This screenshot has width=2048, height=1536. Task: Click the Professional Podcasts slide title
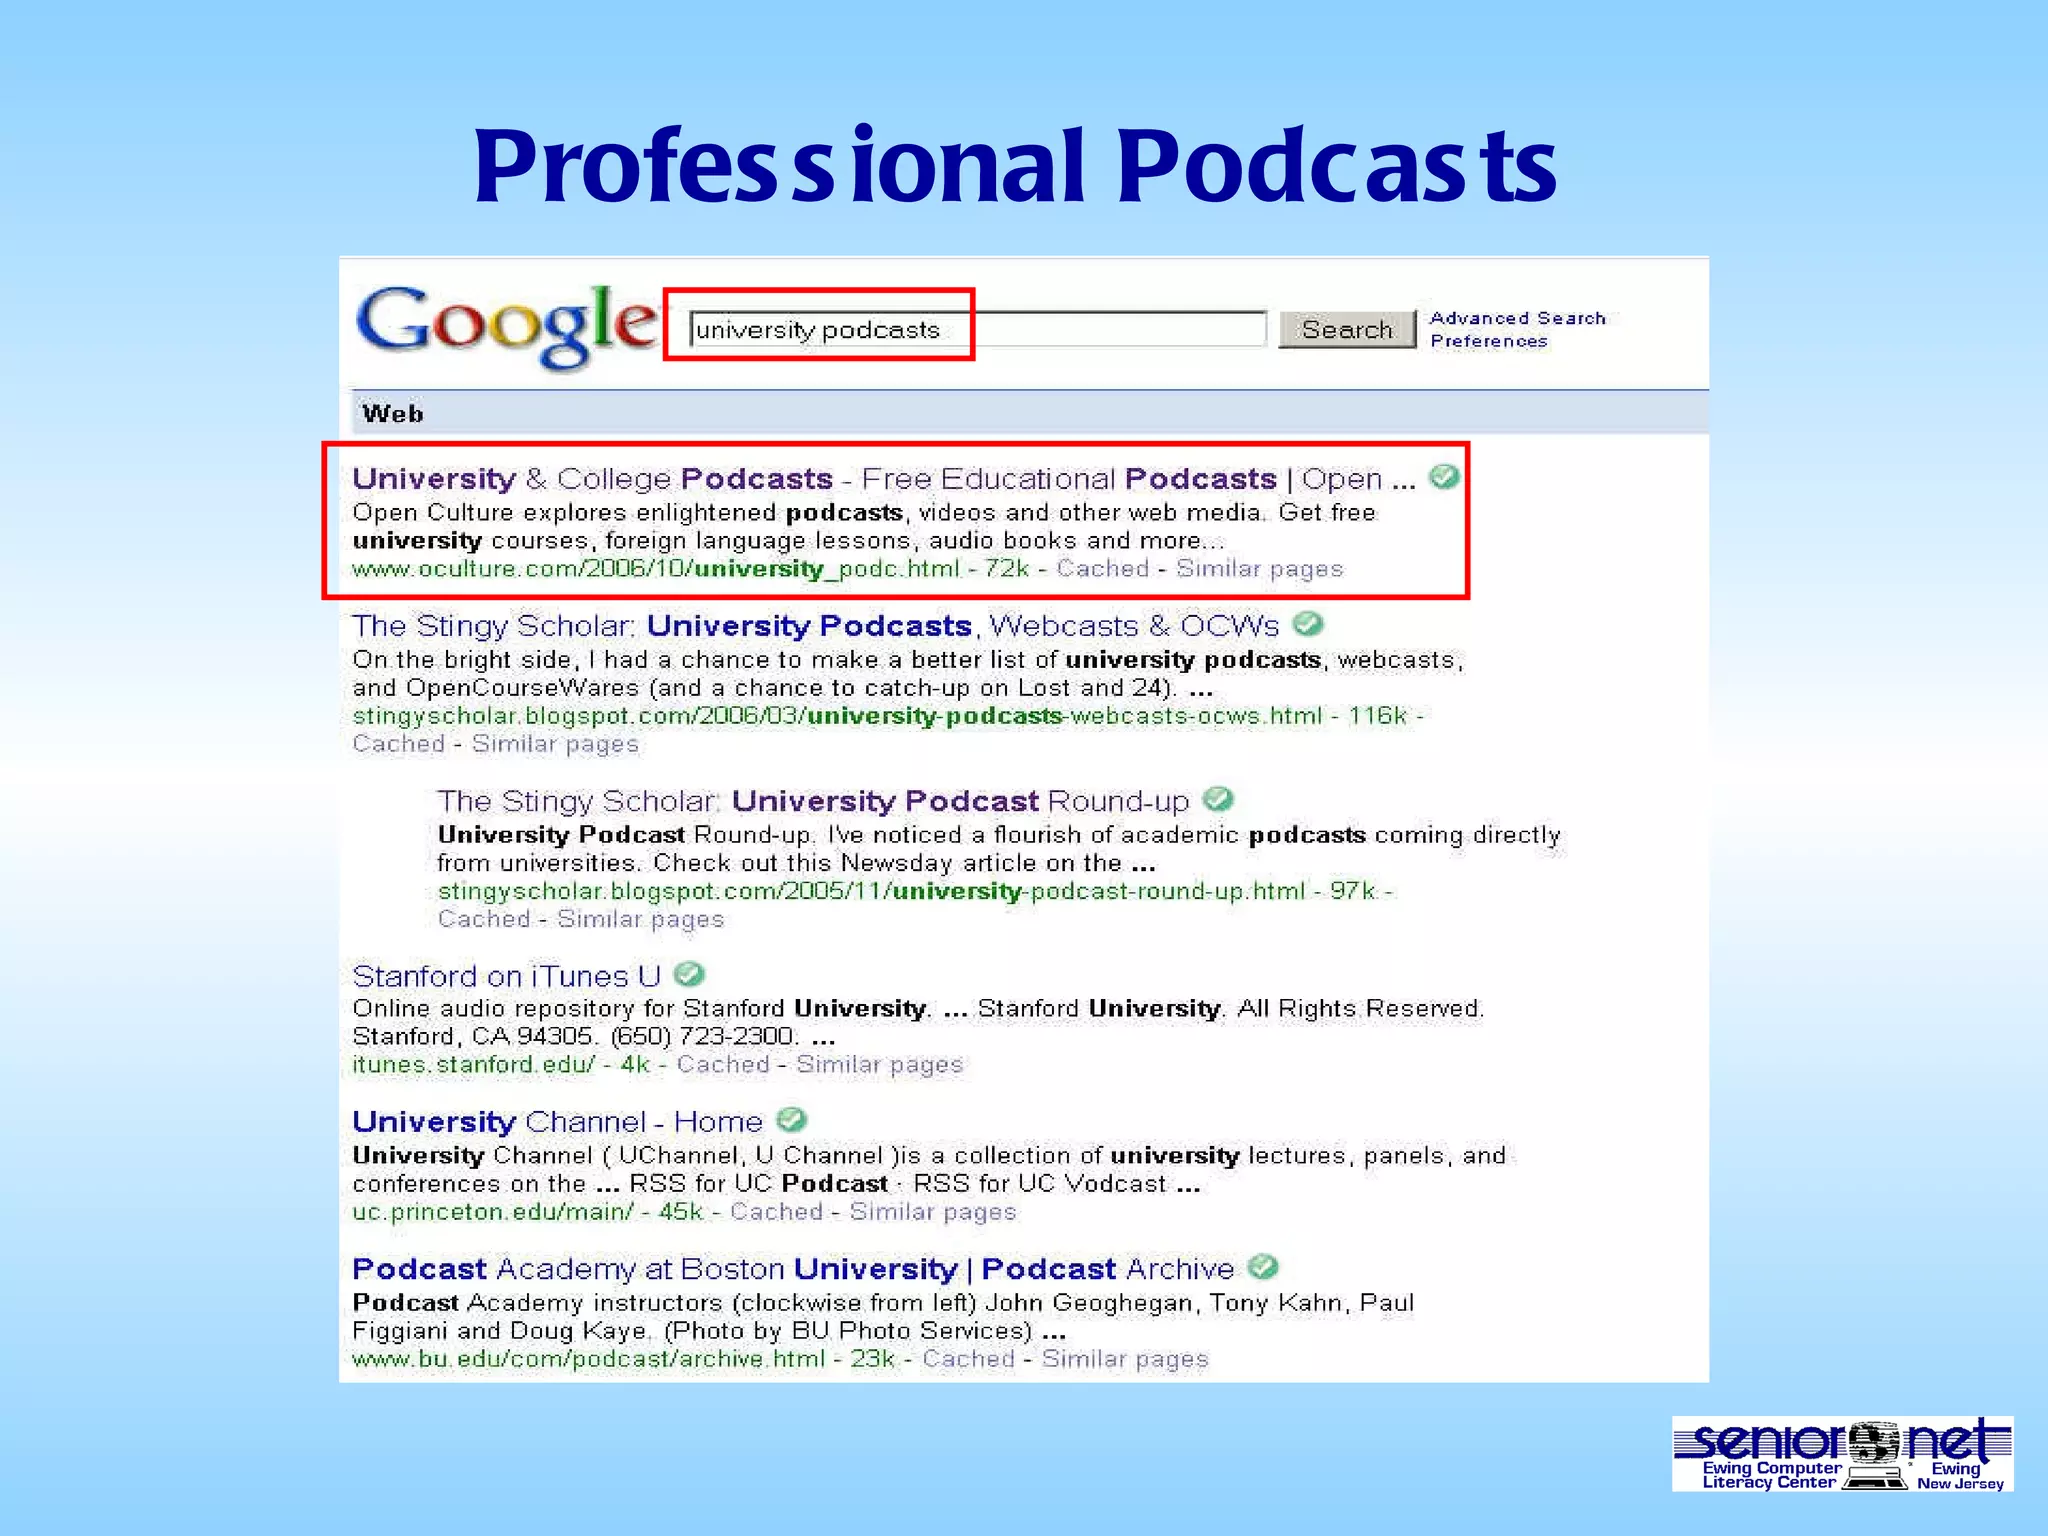pos(1015,165)
